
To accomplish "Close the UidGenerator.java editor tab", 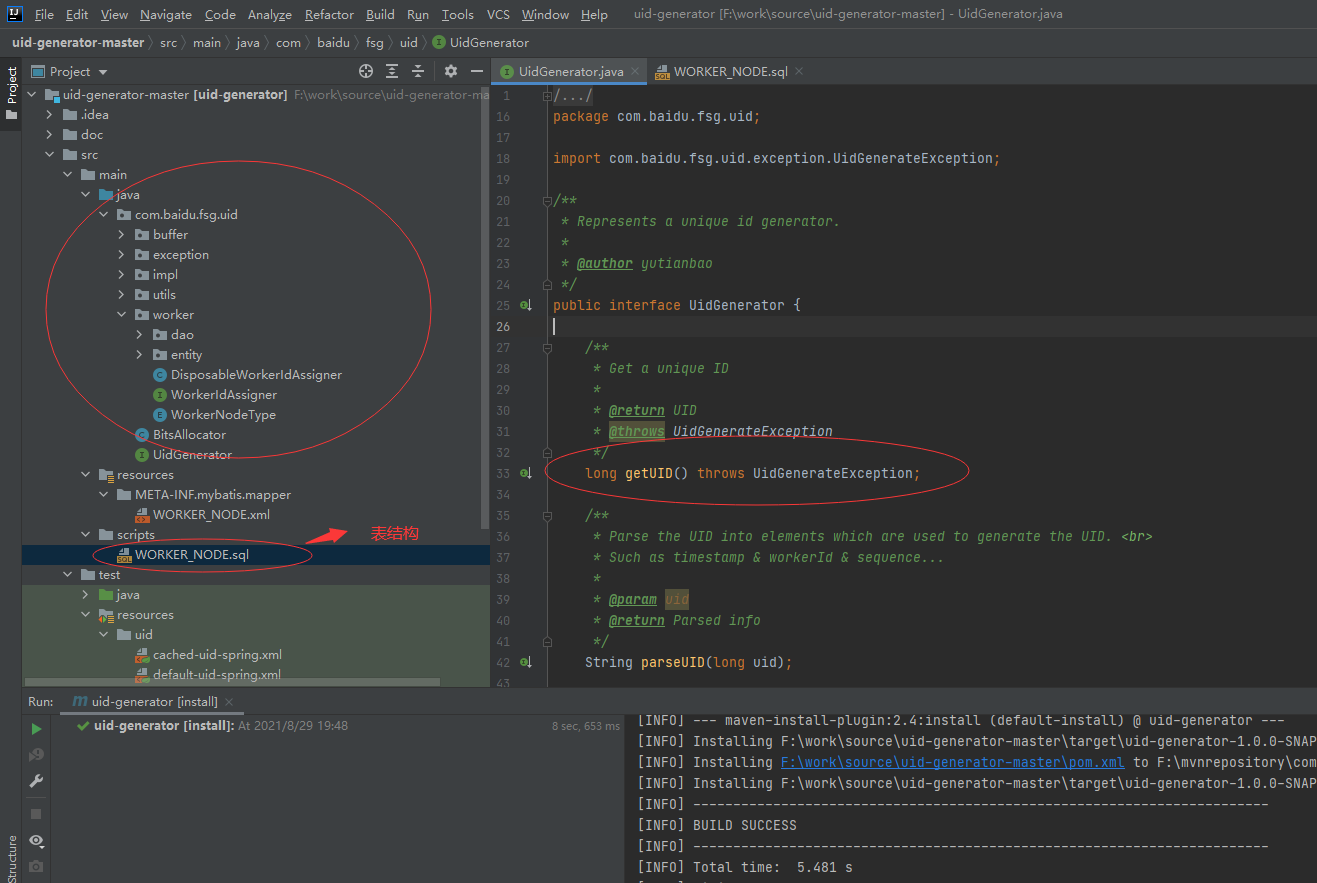I will coord(636,72).
